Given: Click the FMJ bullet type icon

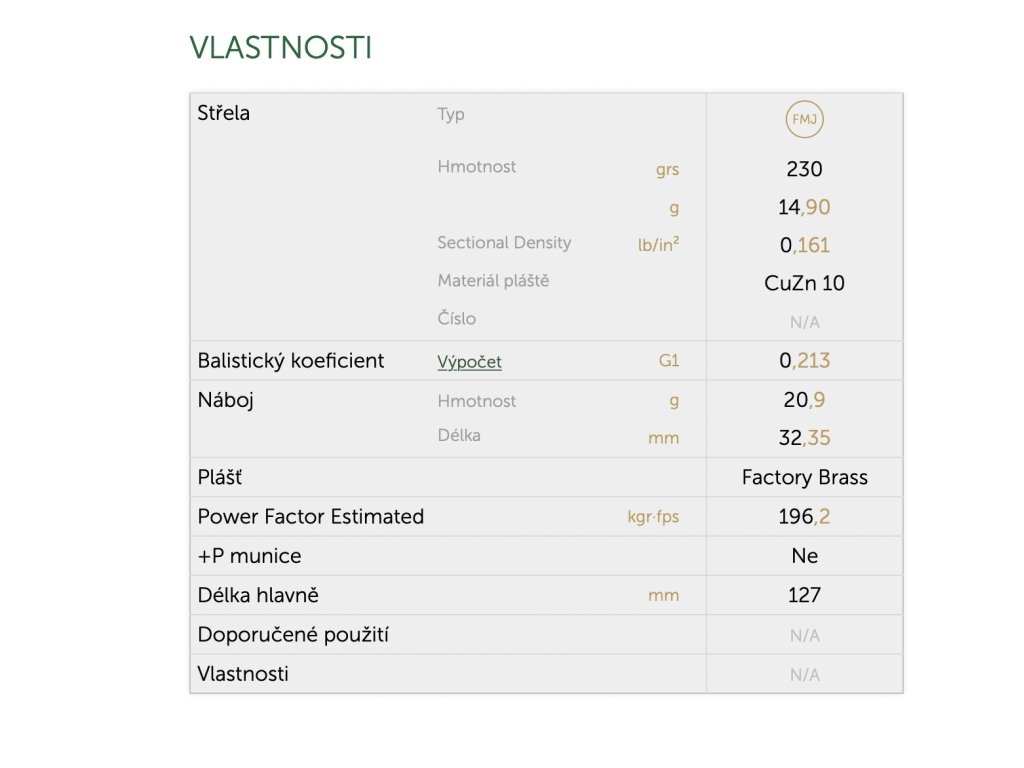Looking at the screenshot, I should coord(804,120).
